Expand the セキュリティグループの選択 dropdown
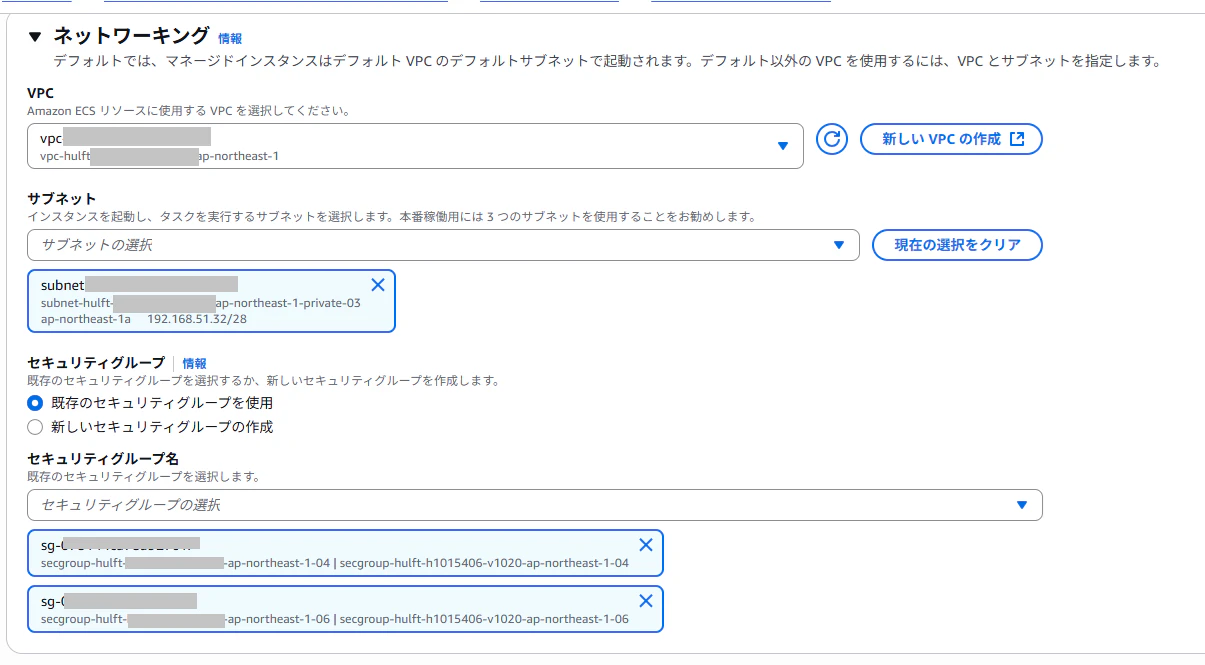1205x665 pixels. (x=535, y=505)
